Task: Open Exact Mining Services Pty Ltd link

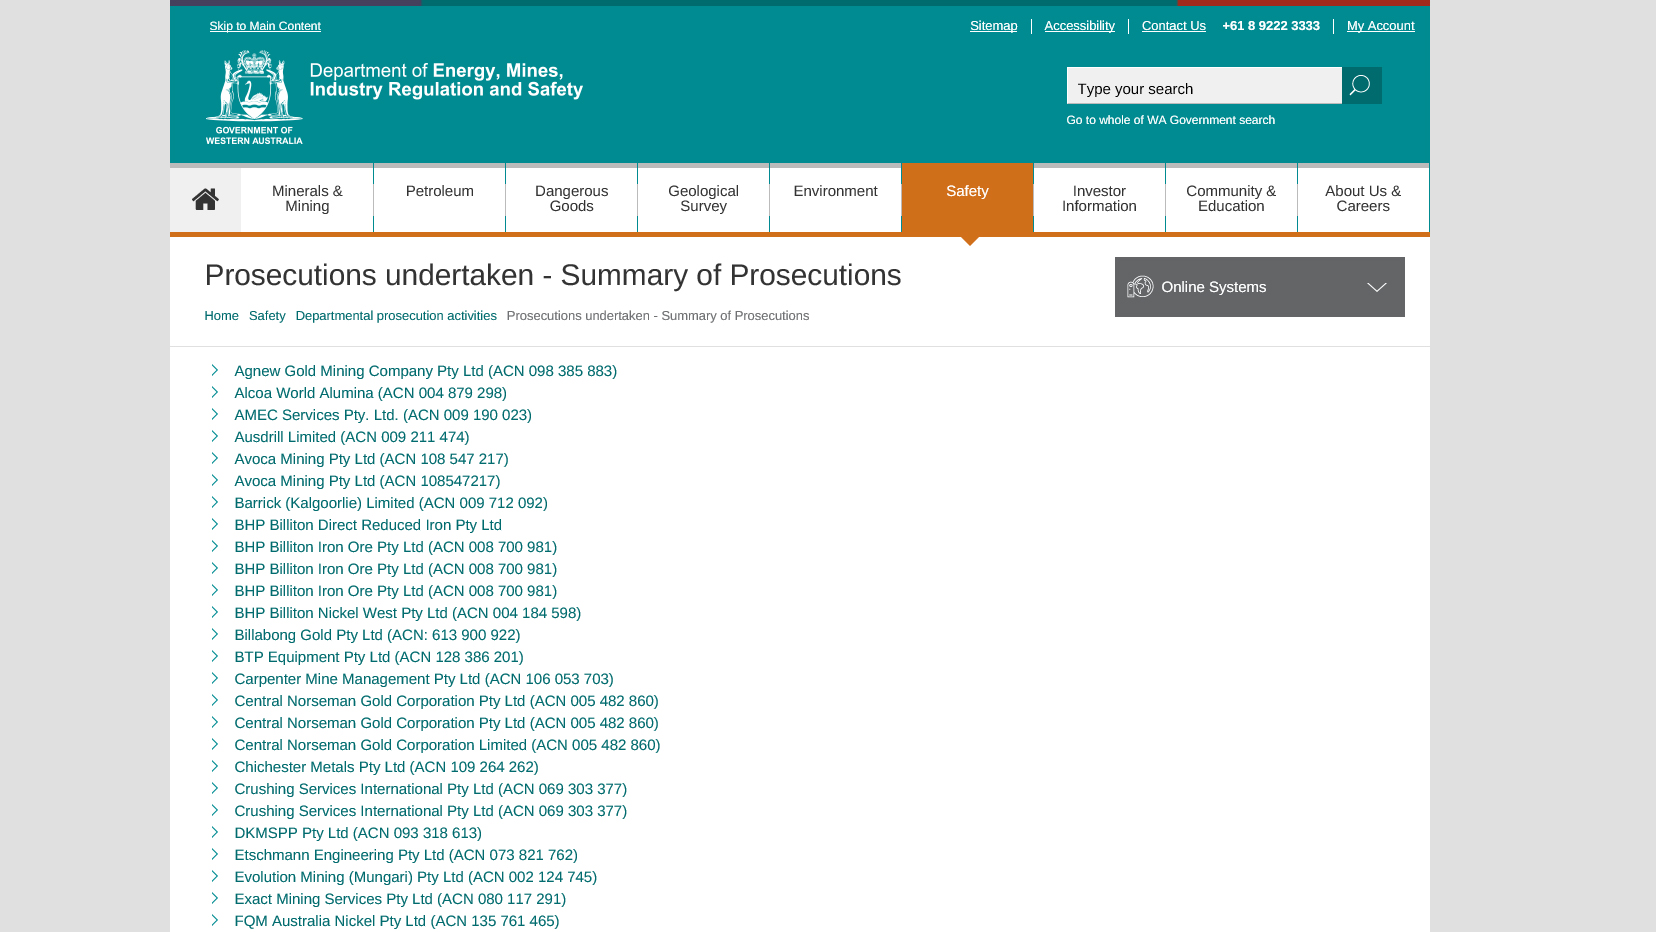Action: point(400,899)
